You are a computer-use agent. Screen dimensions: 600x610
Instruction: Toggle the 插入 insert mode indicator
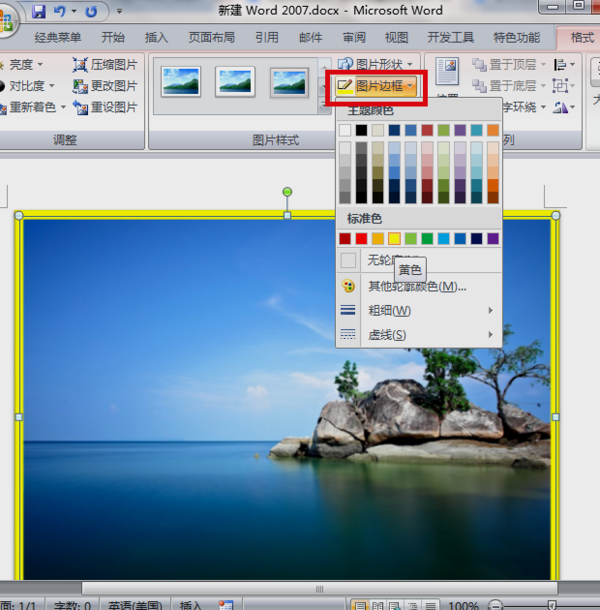(191, 605)
